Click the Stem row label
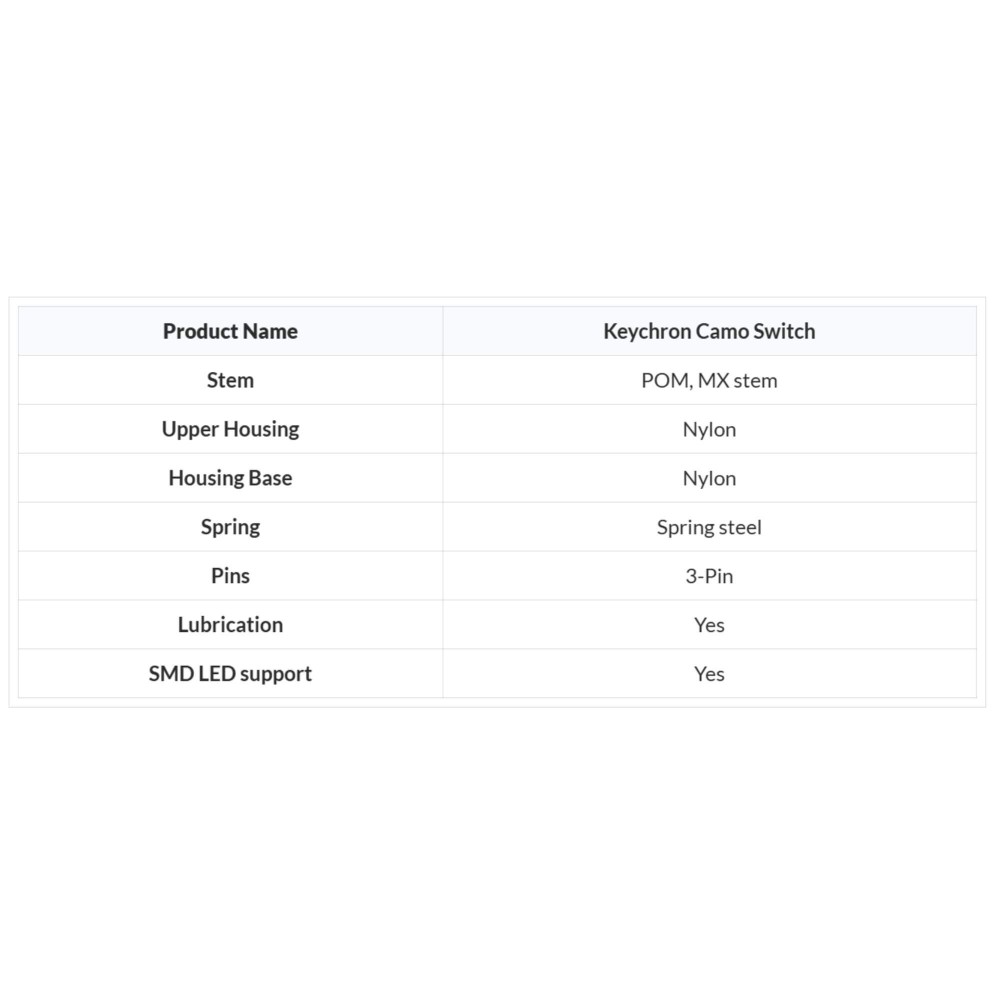 (x=230, y=380)
